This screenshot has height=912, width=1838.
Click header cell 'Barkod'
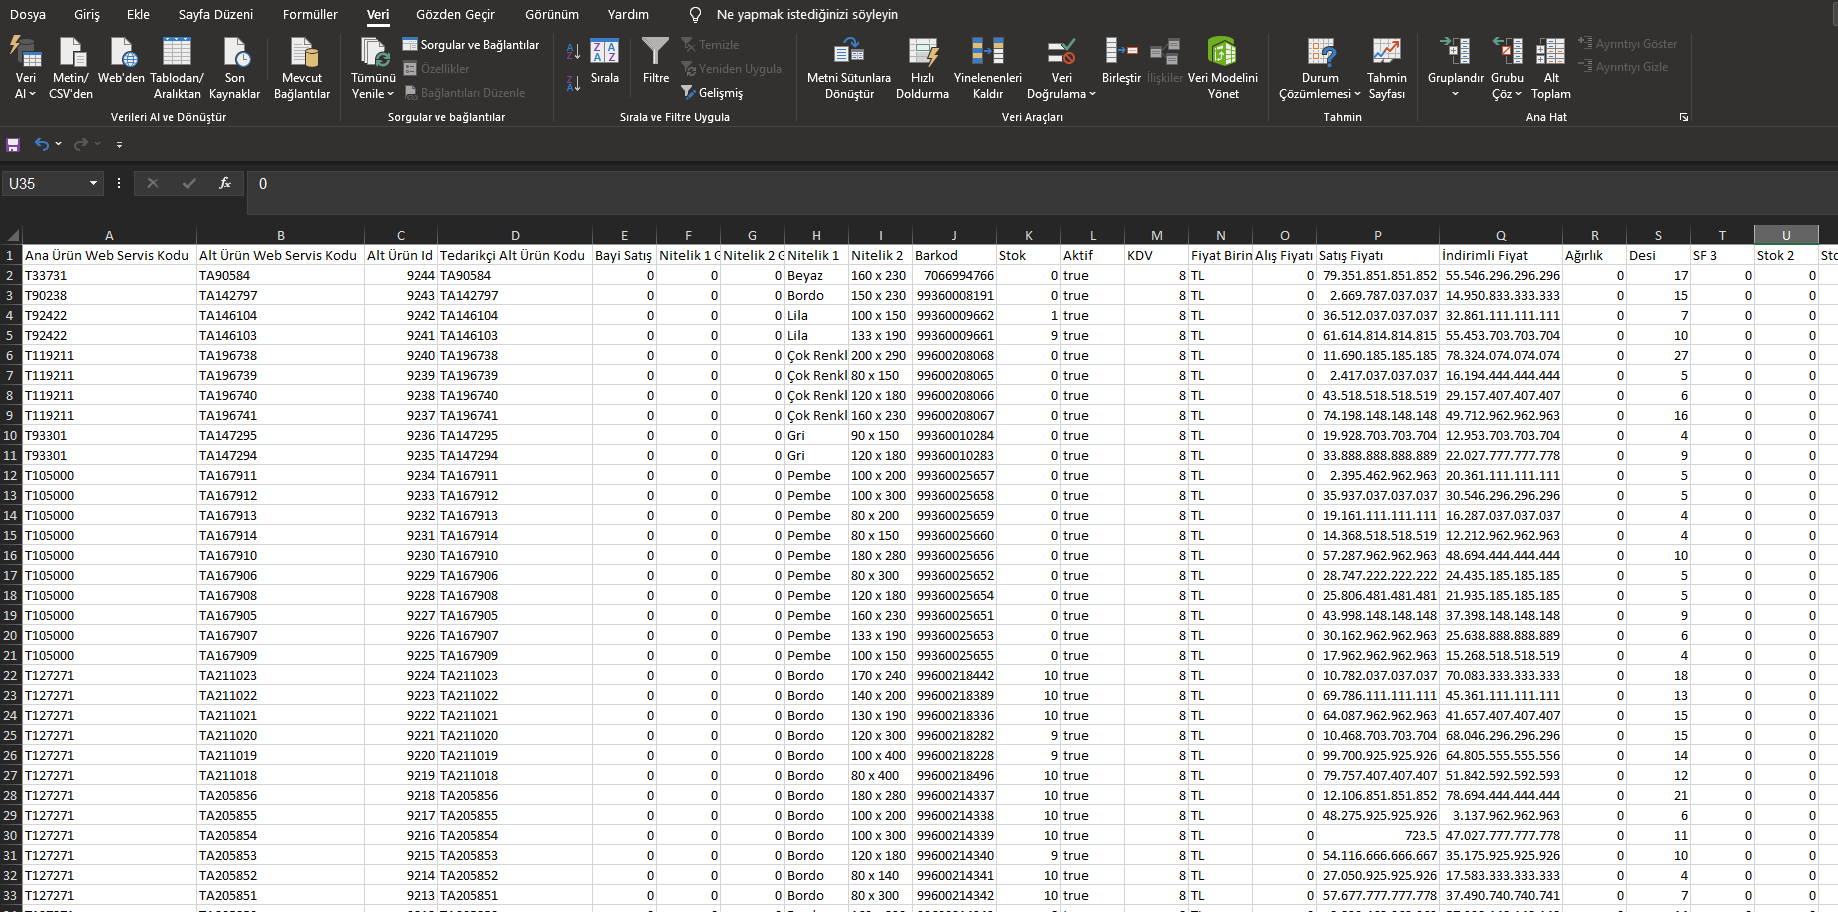pos(954,255)
